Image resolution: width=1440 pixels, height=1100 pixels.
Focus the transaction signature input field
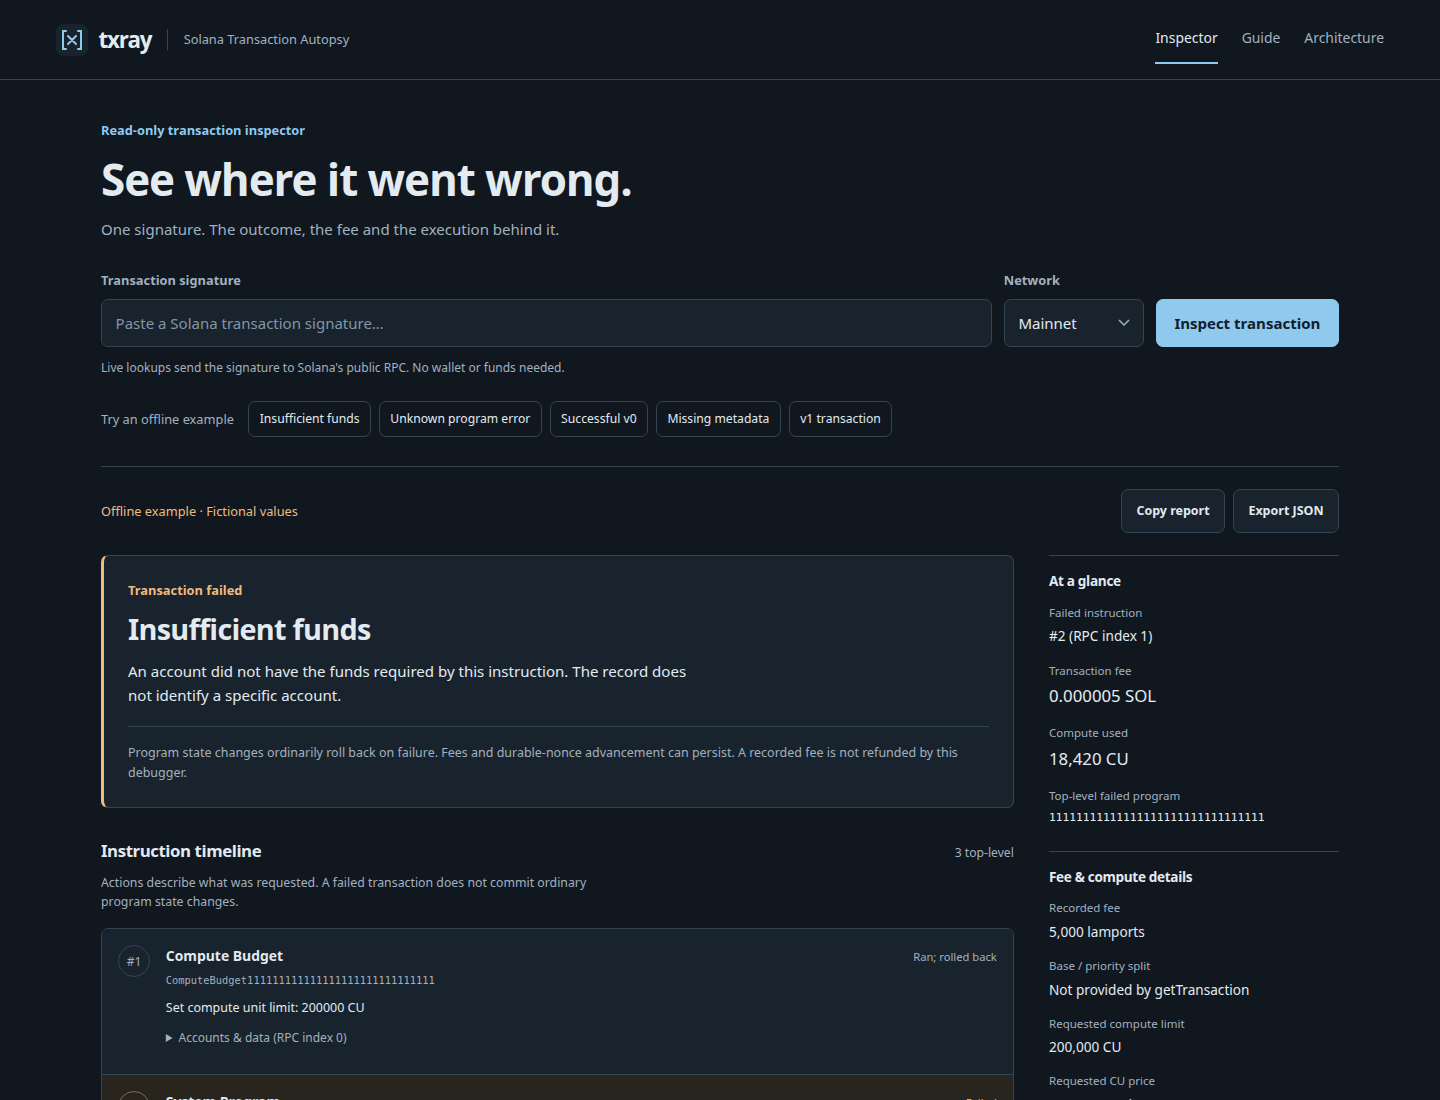point(546,323)
